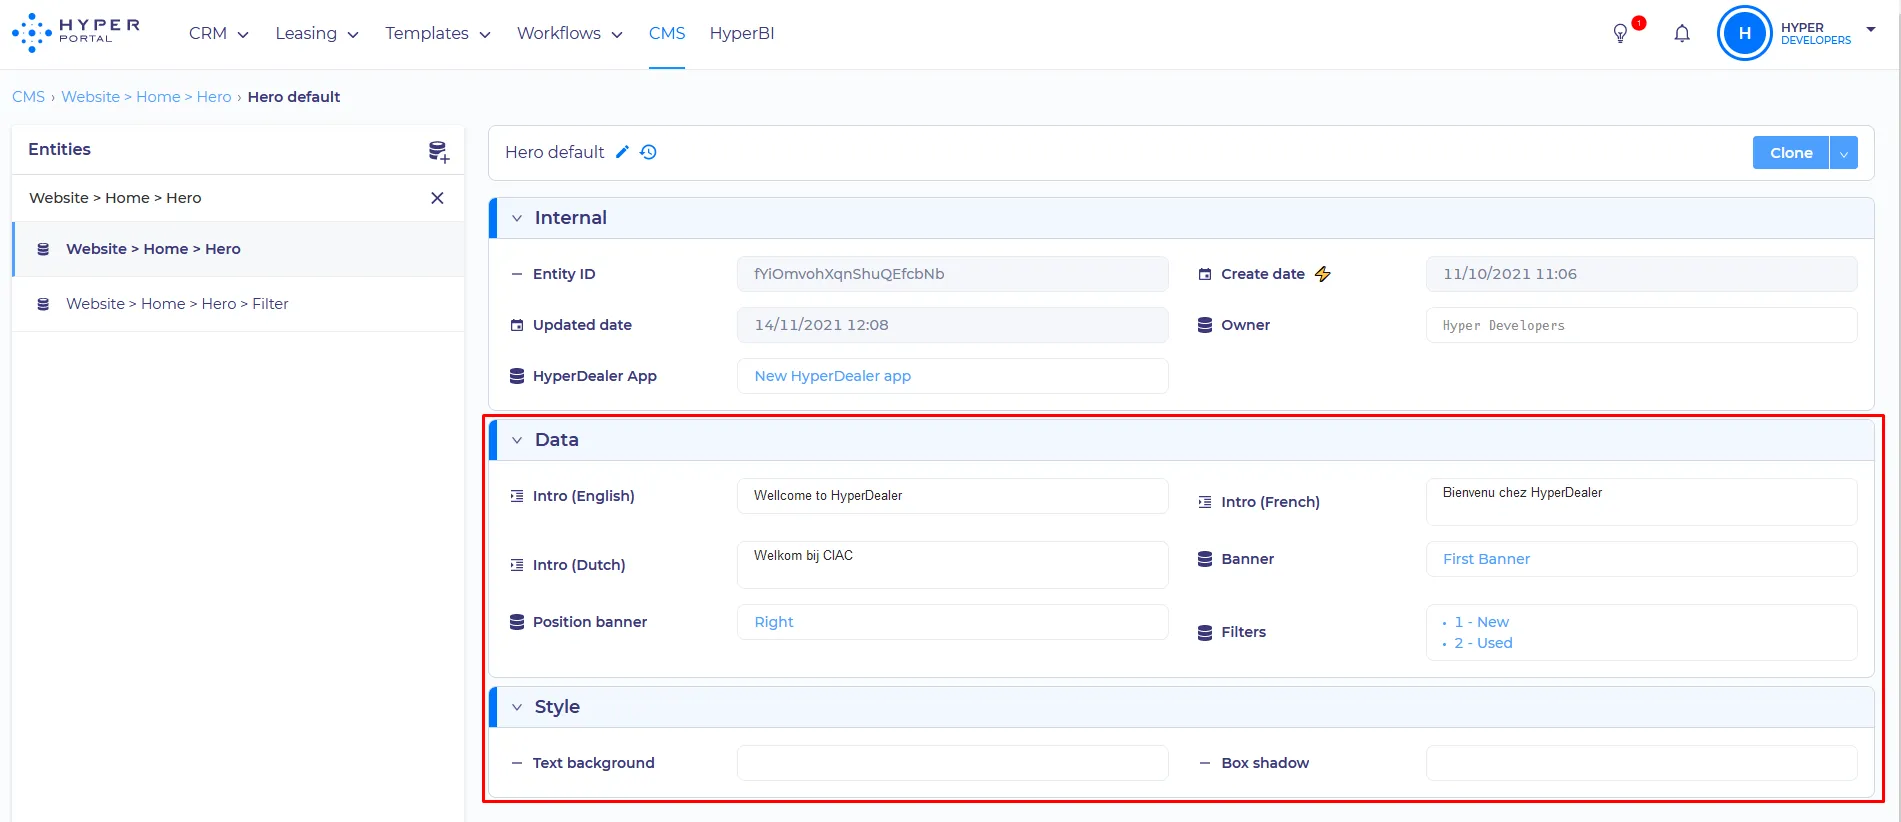Image resolution: width=1901 pixels, height=822 pixels.
Task: Click the text icon beside Intro (French)
Action: point(1205,502)
